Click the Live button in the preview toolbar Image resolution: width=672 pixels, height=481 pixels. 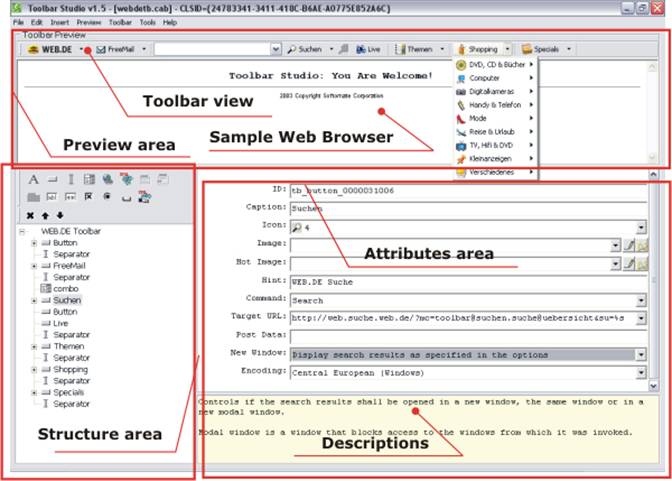369,50
